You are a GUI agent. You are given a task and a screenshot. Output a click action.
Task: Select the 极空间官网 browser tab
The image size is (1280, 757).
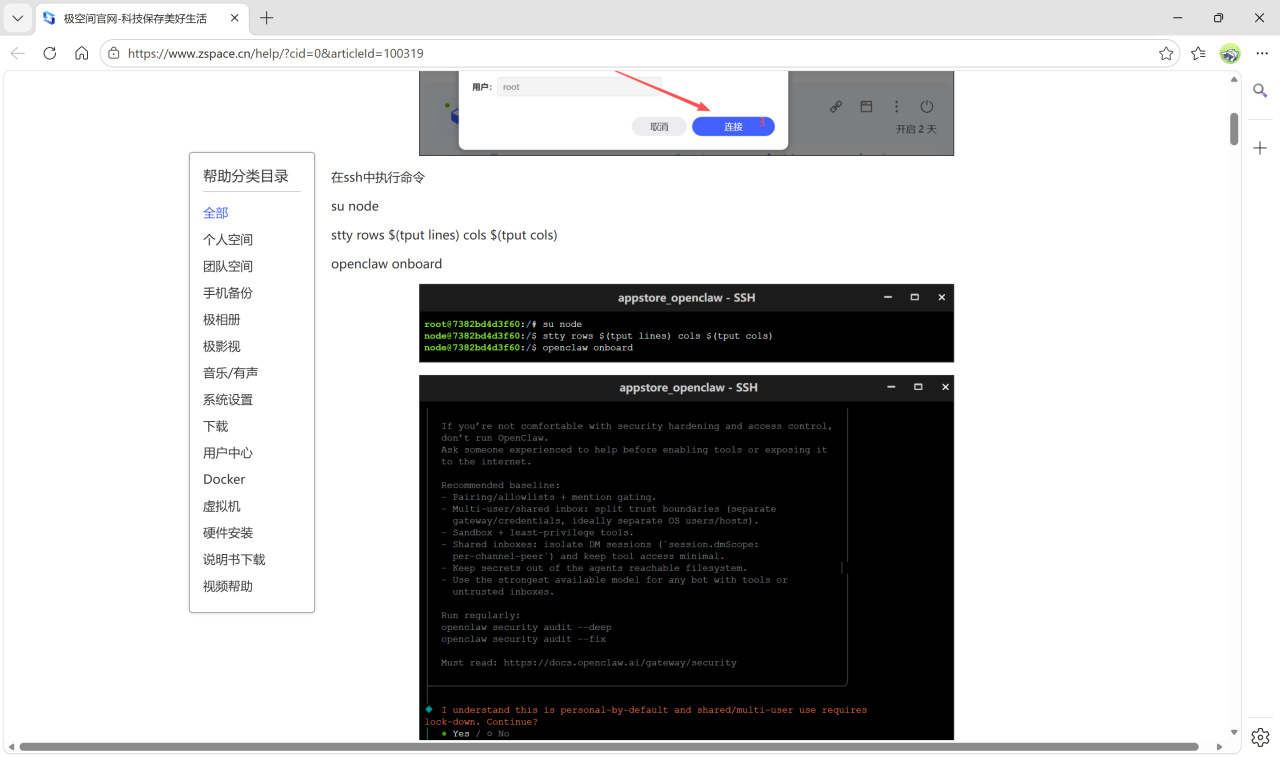pos(142,18)
